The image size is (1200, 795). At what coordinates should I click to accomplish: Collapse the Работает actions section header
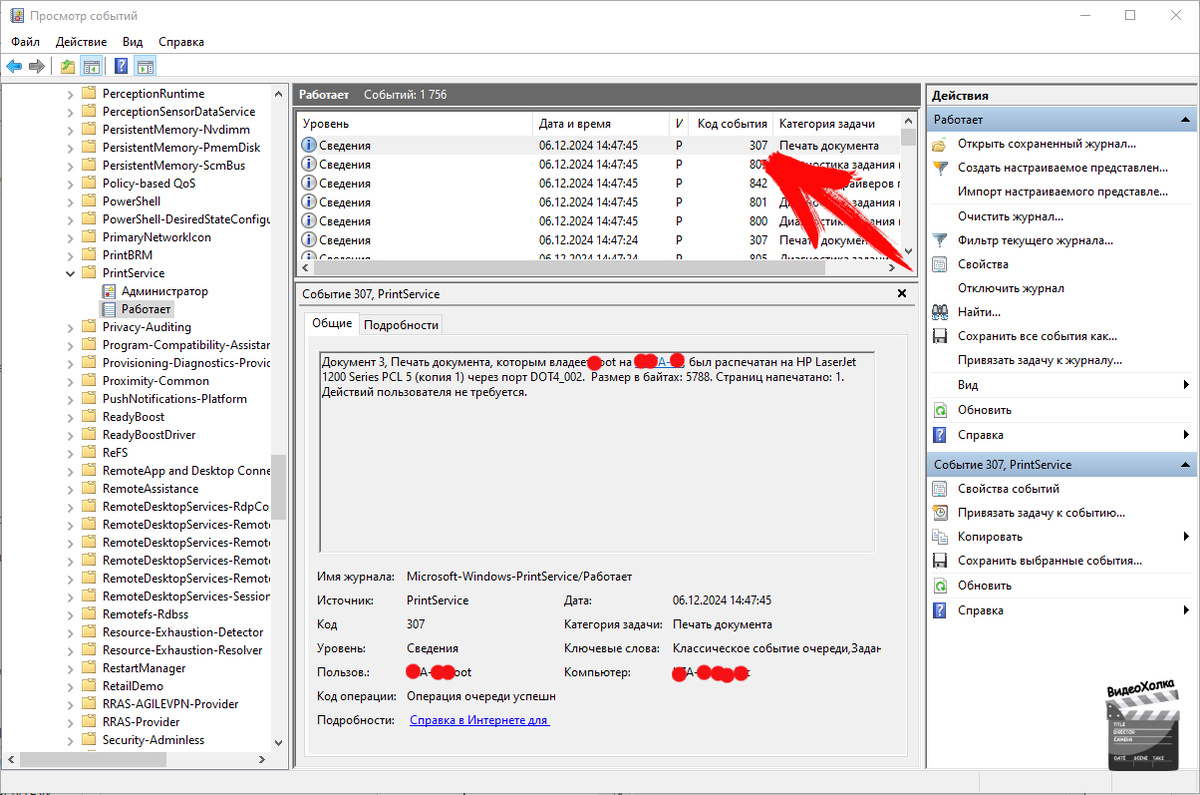coord(1185,120)
